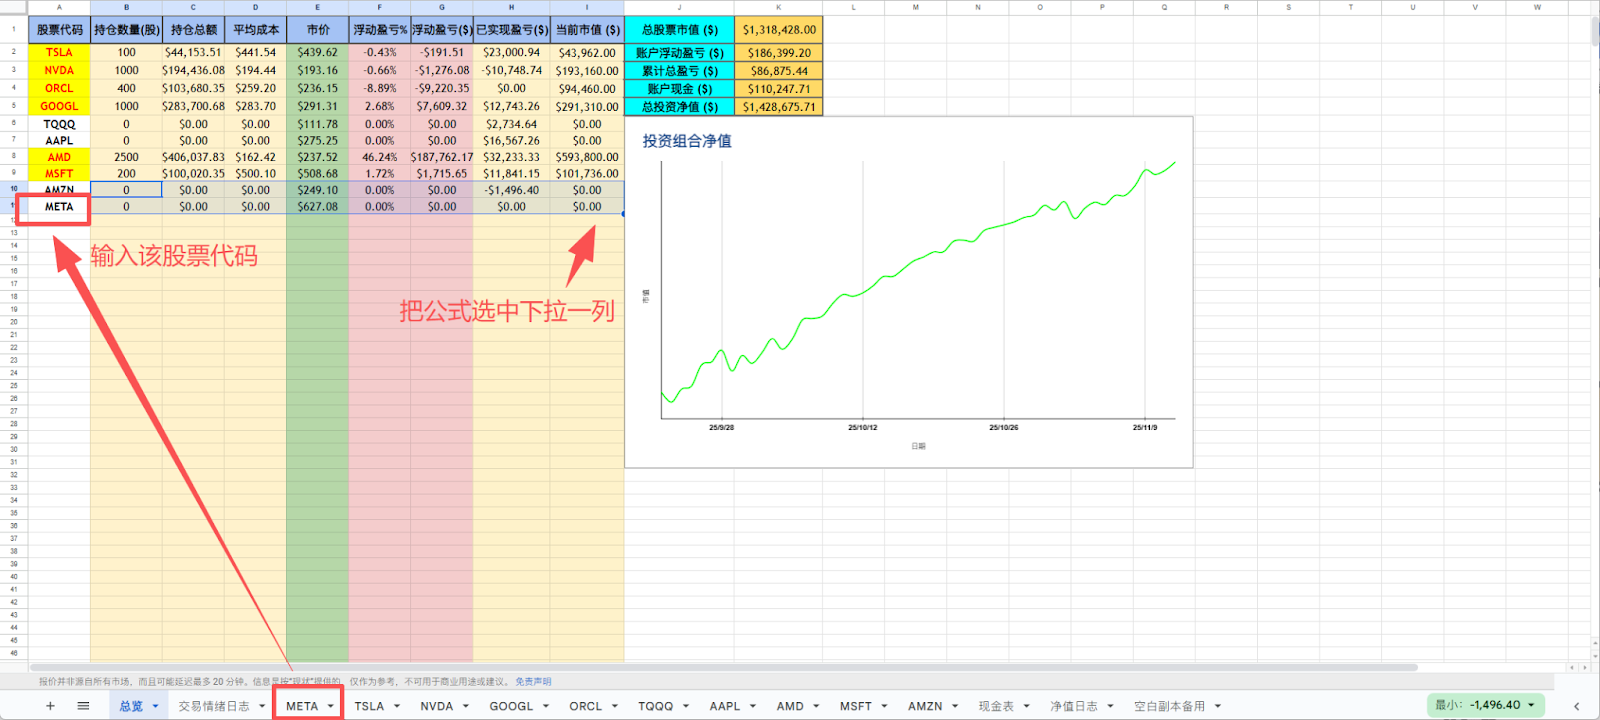The image size is (1600, 720).
Task: Switch to the 总览 sheet tab
Action: [131, 706]
